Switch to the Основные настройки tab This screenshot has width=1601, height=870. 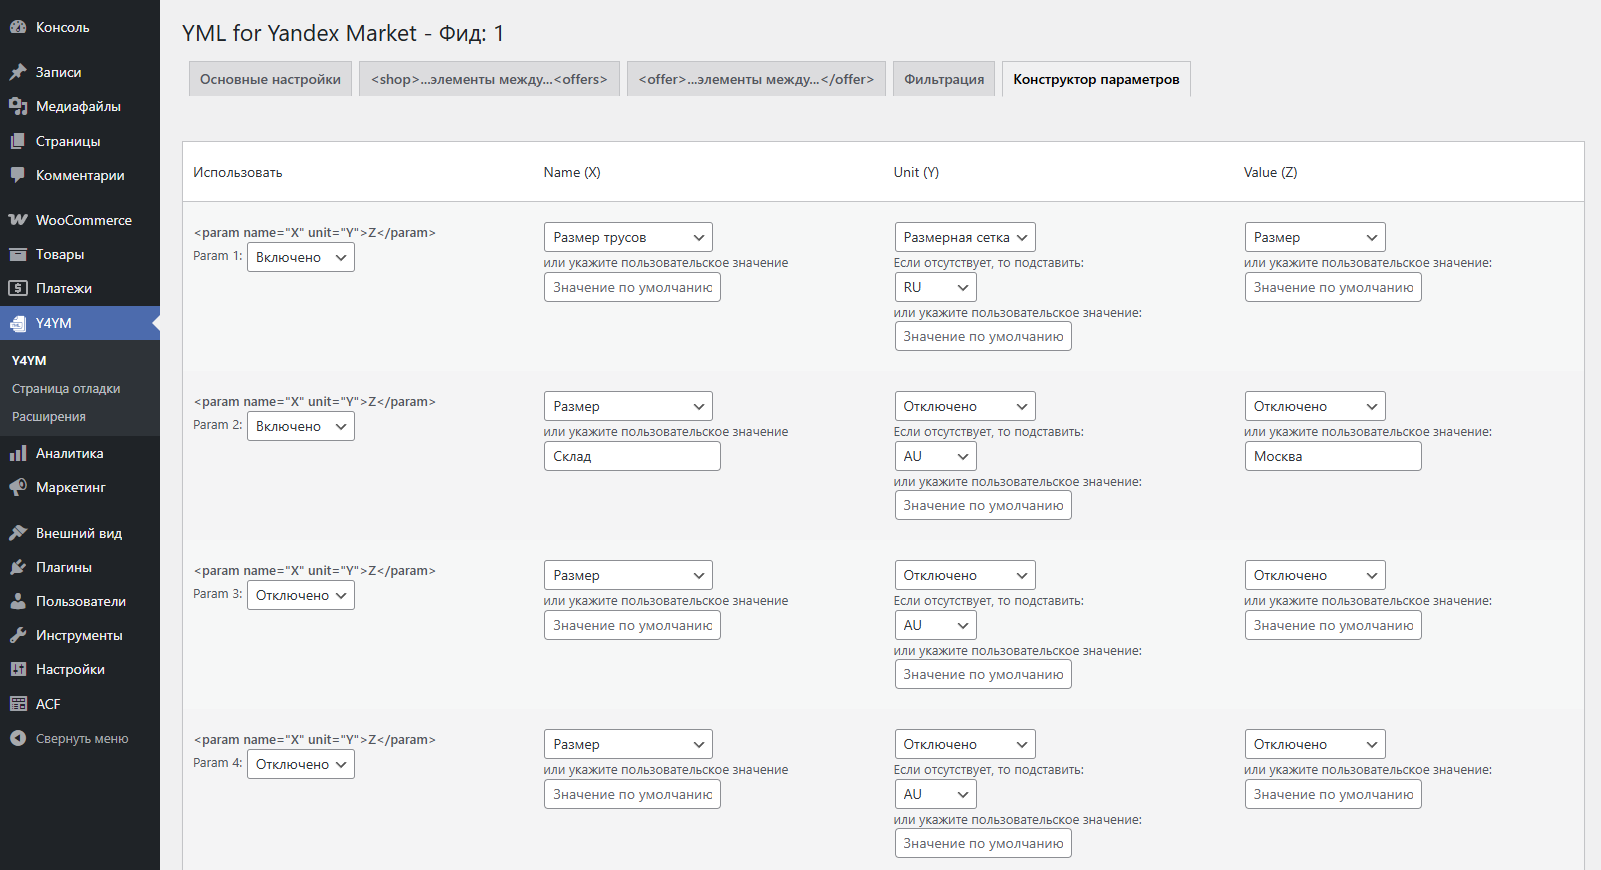pyautogui.click(x=270, y=79)
